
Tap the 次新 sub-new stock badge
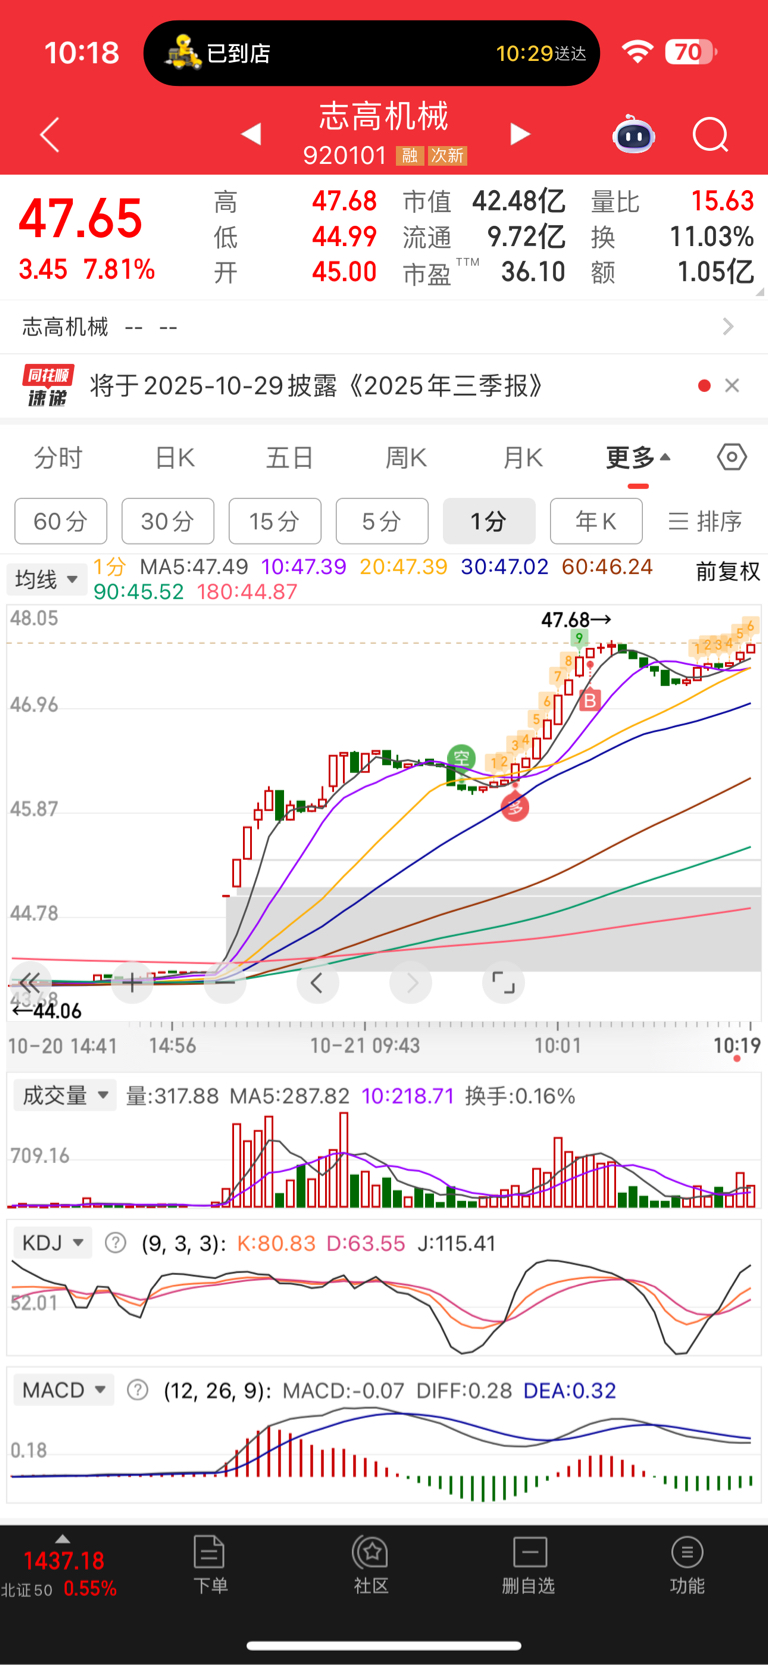pos(447,156)
